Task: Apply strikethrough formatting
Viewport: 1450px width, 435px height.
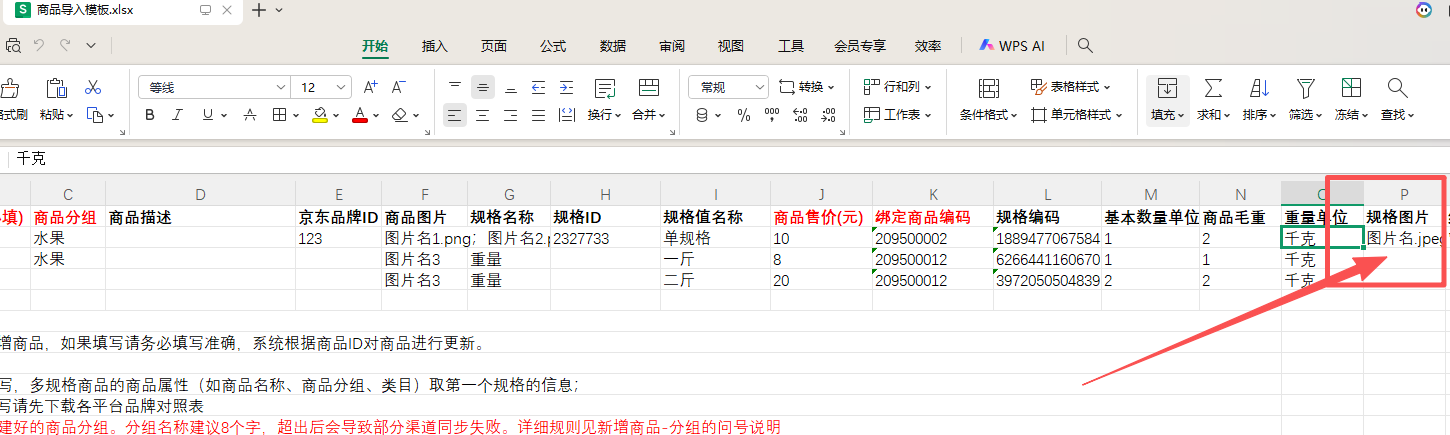Action: (x=249, y=115)
